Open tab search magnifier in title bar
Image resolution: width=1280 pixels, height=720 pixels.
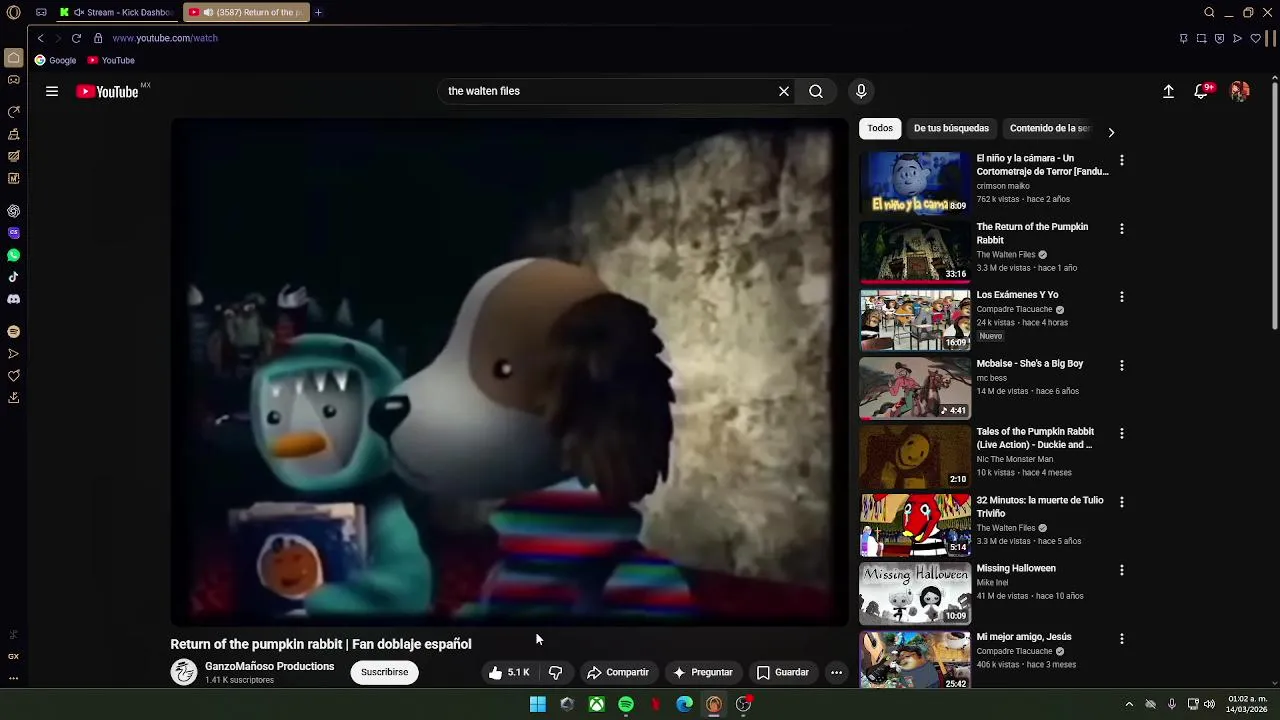coord(1209,12)
